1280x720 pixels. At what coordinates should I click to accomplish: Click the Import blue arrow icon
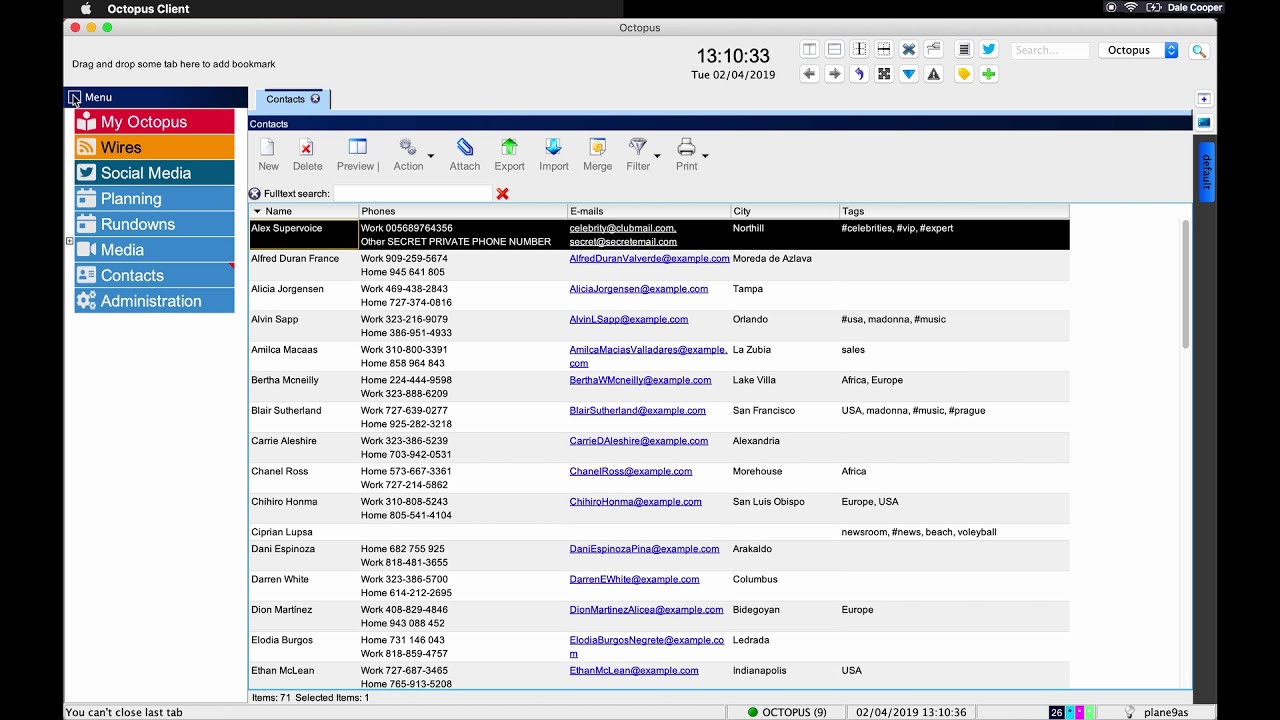[x=553, y=148]
